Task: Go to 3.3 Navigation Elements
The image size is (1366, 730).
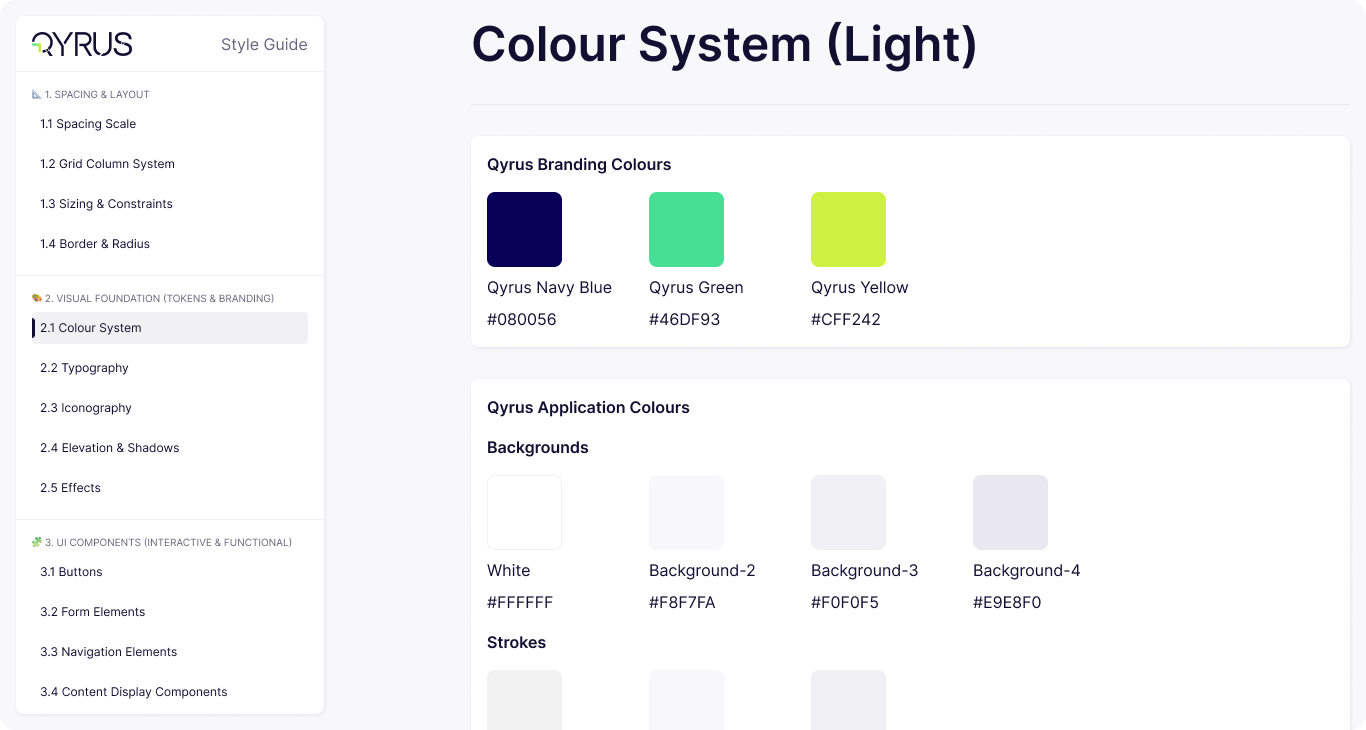Action: tap(170, 652)
